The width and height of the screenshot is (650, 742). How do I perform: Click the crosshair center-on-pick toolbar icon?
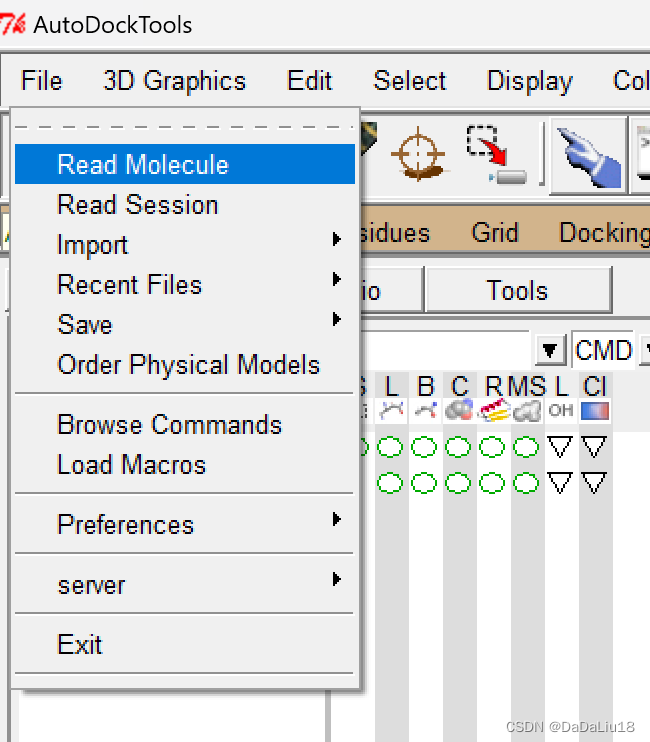click(x=419, y=154)
